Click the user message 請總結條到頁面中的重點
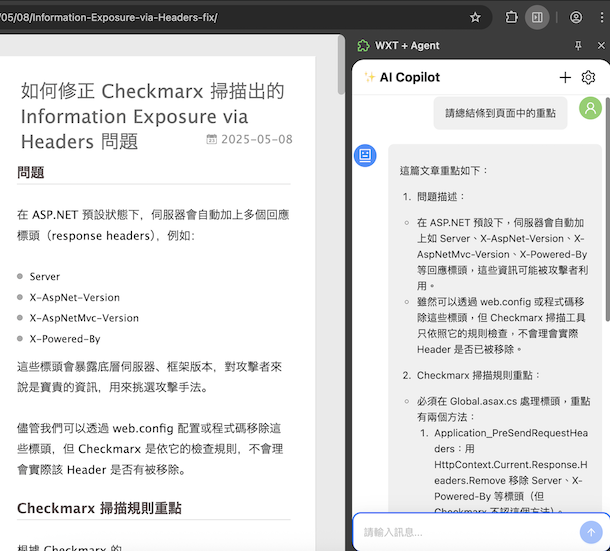This screenshot has width=610, height=551. pyautogui.click(x=500, y=113)
